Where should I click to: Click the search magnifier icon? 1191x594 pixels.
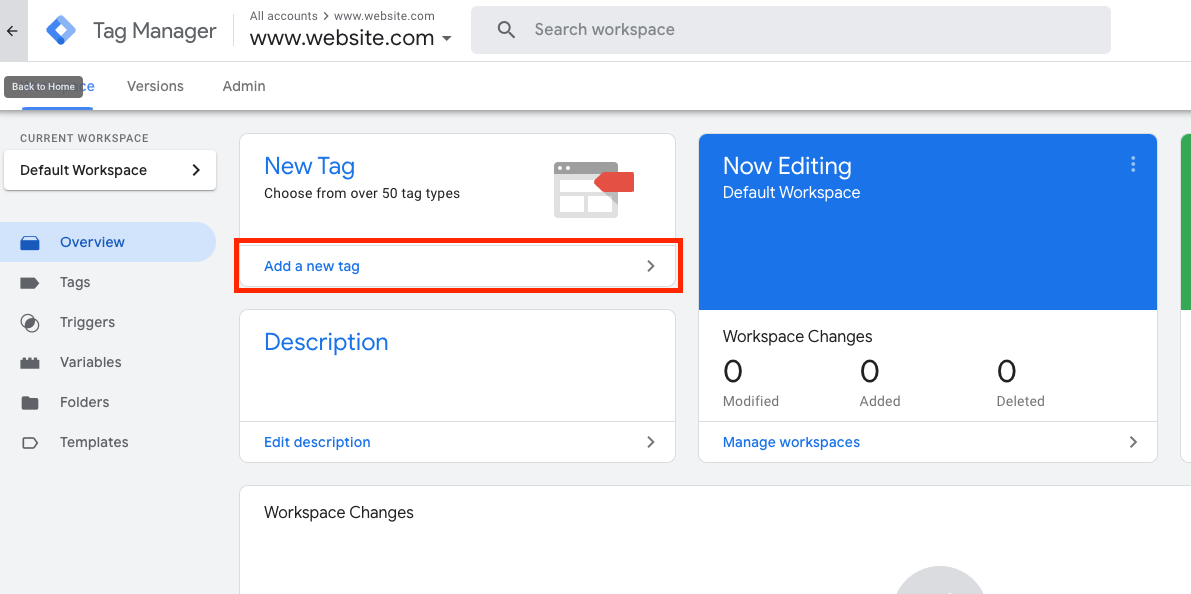point(507,30)
